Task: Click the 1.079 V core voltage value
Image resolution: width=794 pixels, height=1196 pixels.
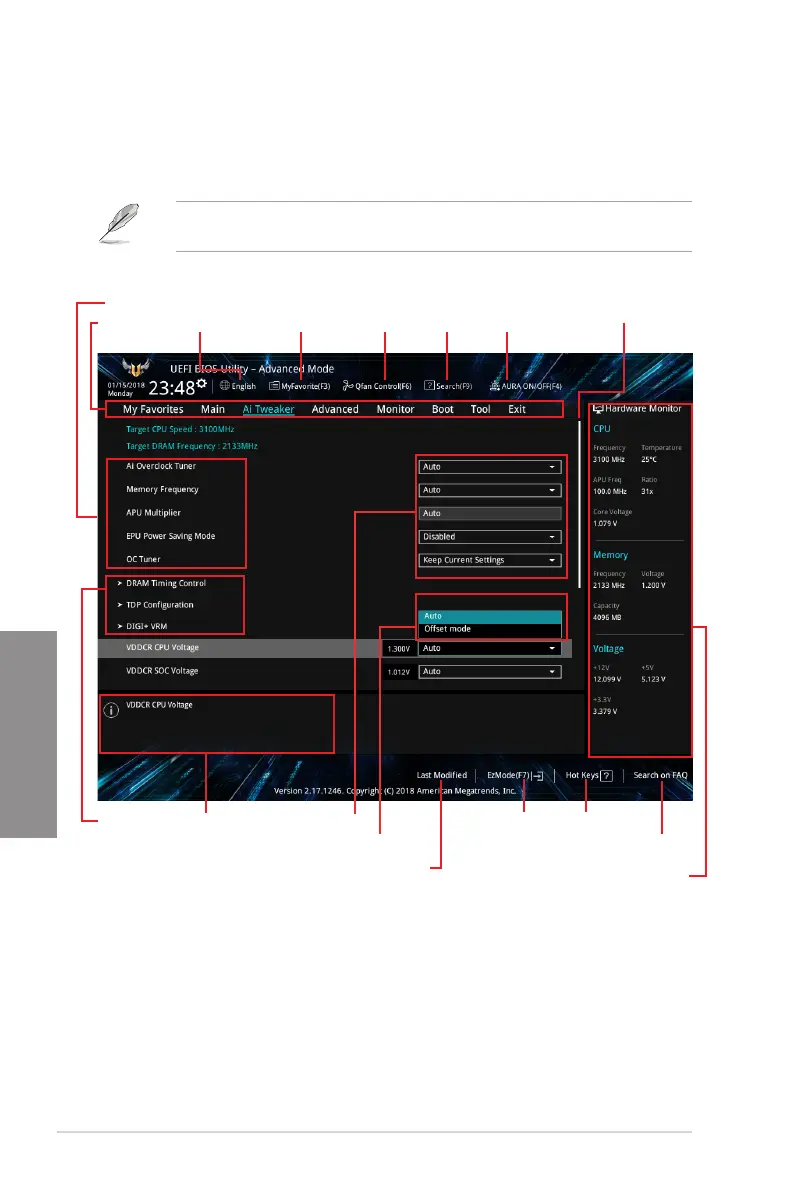Action: [x=605, y=524]
